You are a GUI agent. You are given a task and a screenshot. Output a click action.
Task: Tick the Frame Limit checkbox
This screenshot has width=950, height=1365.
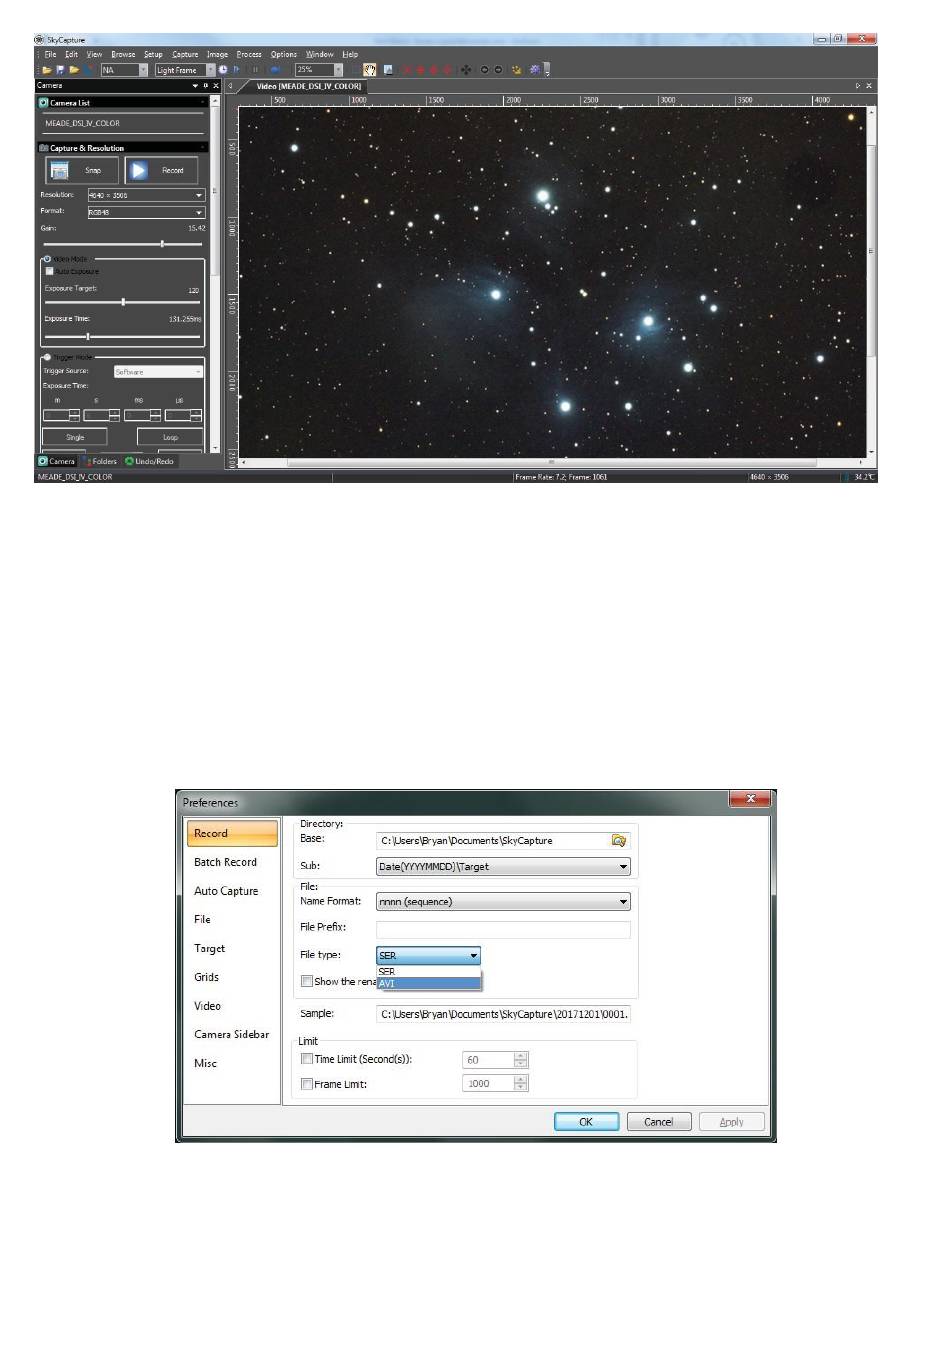tap(307, 1084)
